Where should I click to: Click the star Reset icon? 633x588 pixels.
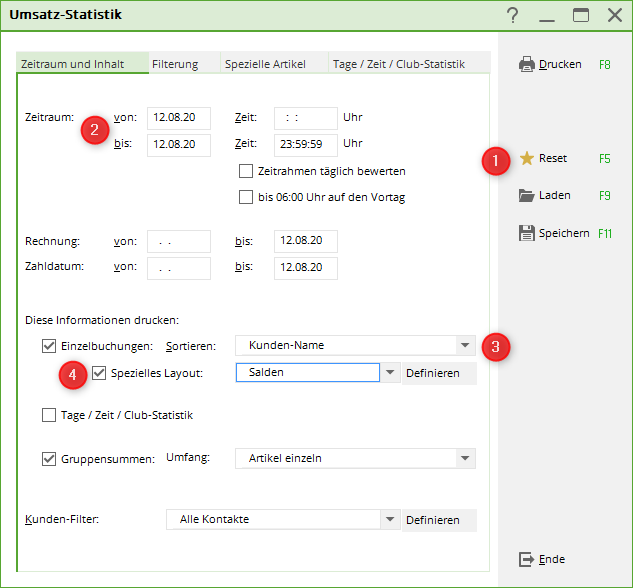pyautogui.click(x=527, y=158)
